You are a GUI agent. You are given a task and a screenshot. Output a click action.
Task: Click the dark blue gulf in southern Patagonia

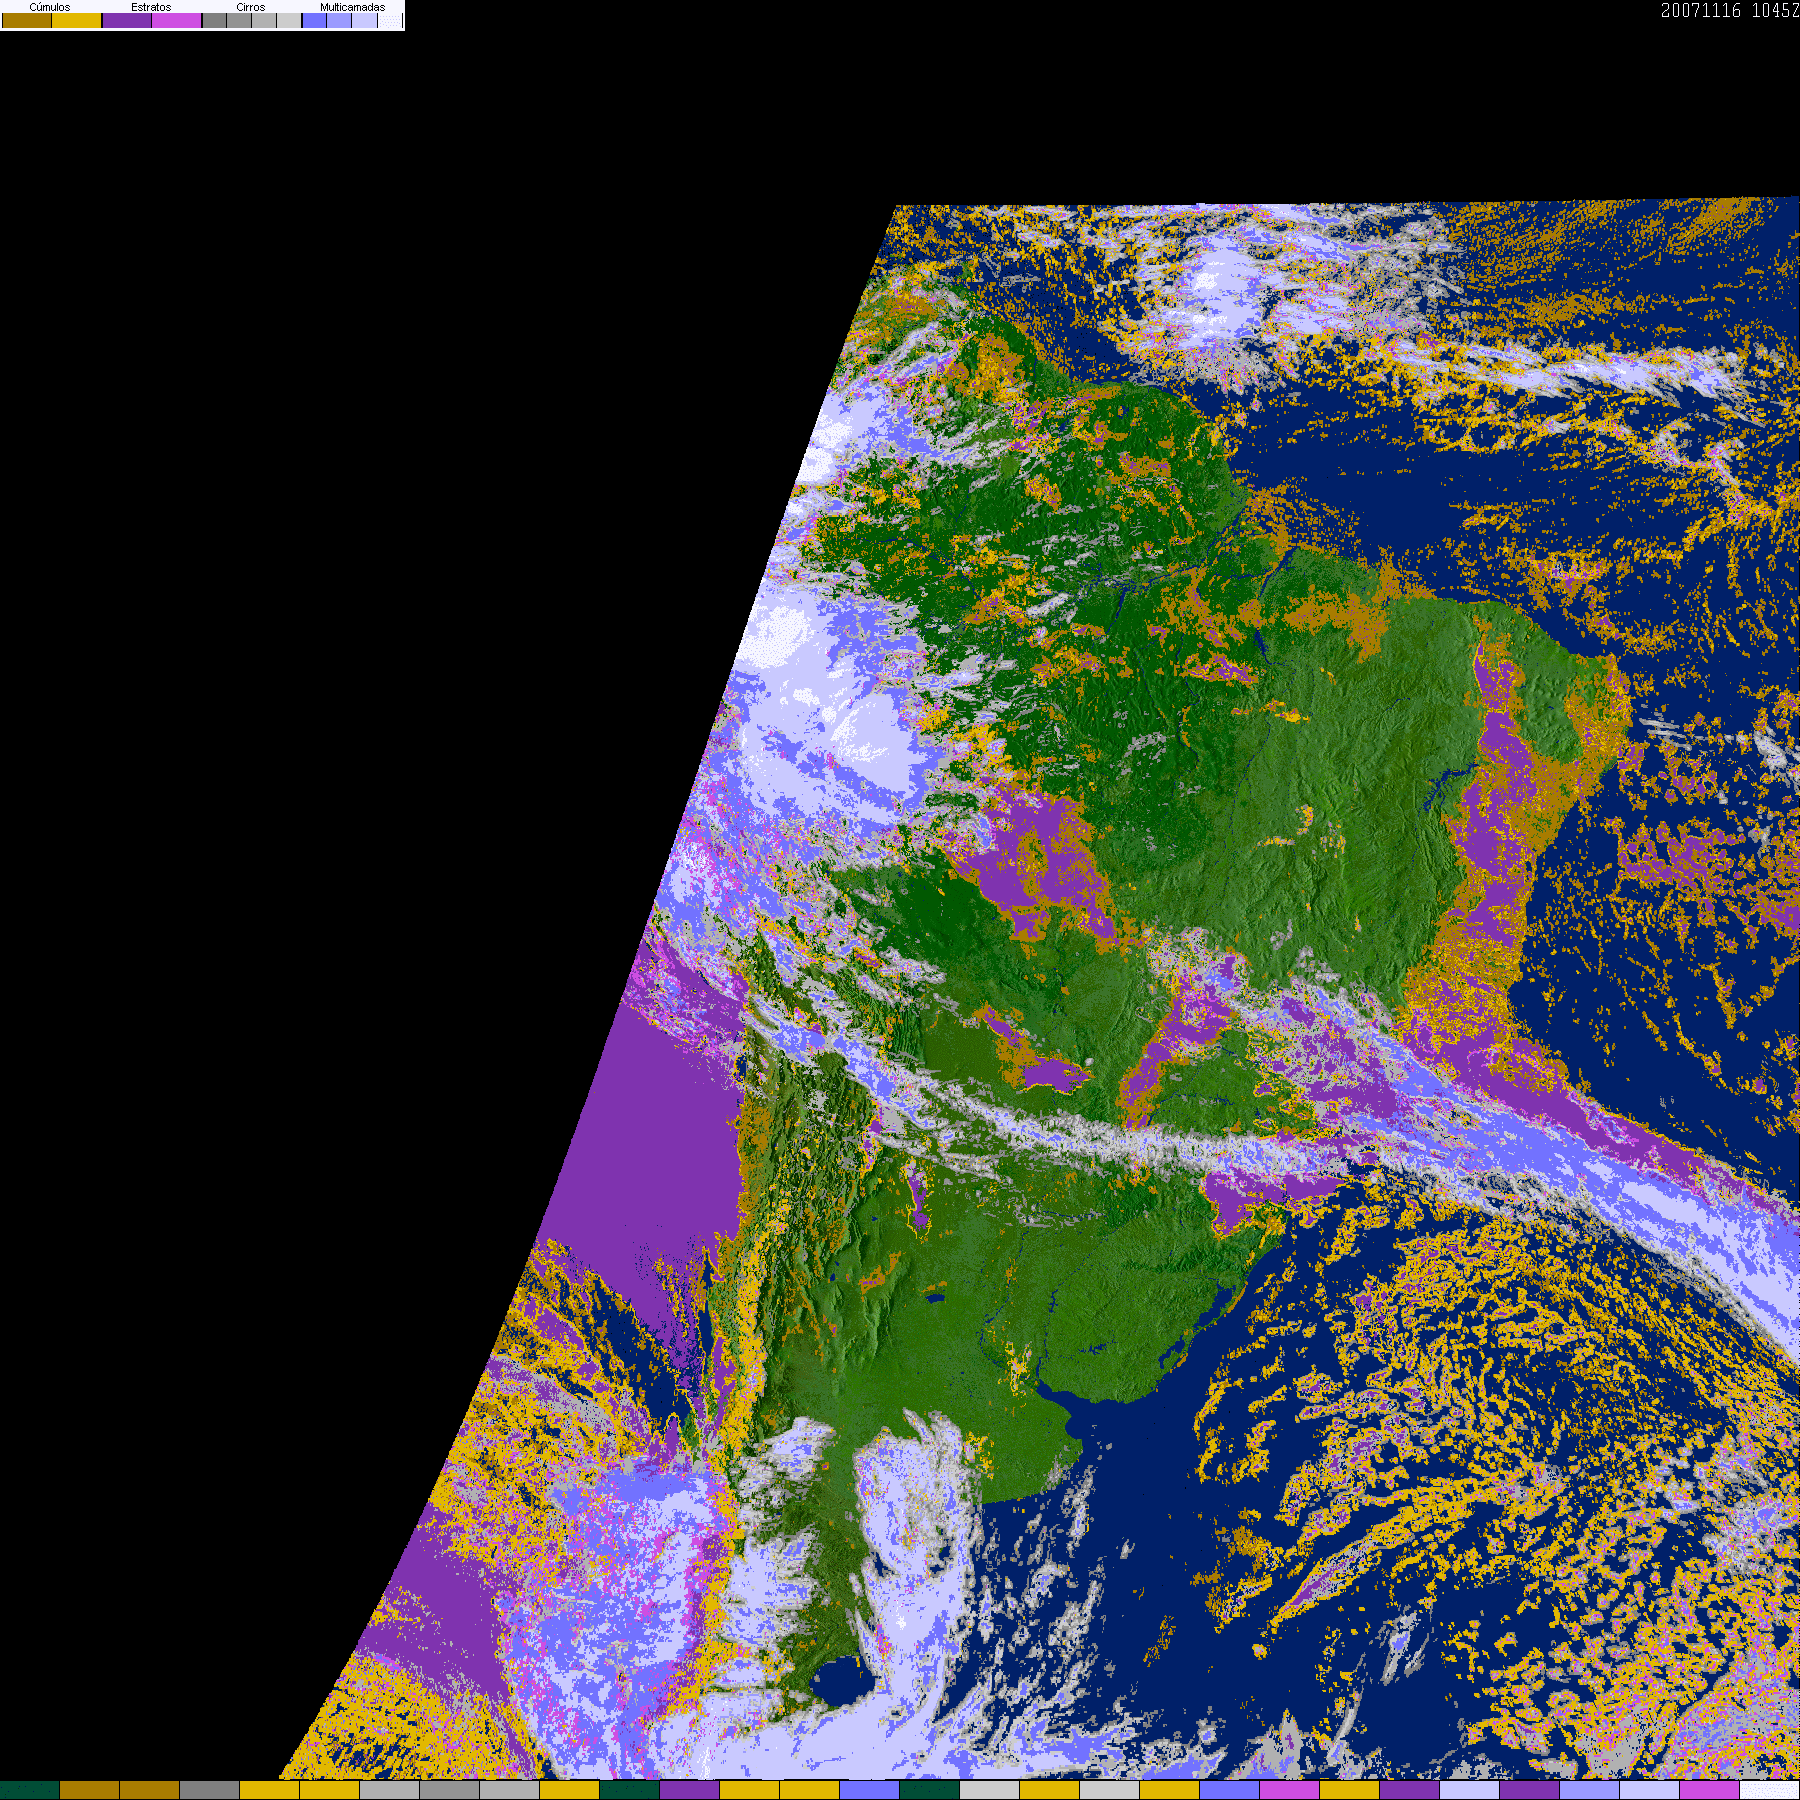pyautogui.click(x=843, y=1682)
